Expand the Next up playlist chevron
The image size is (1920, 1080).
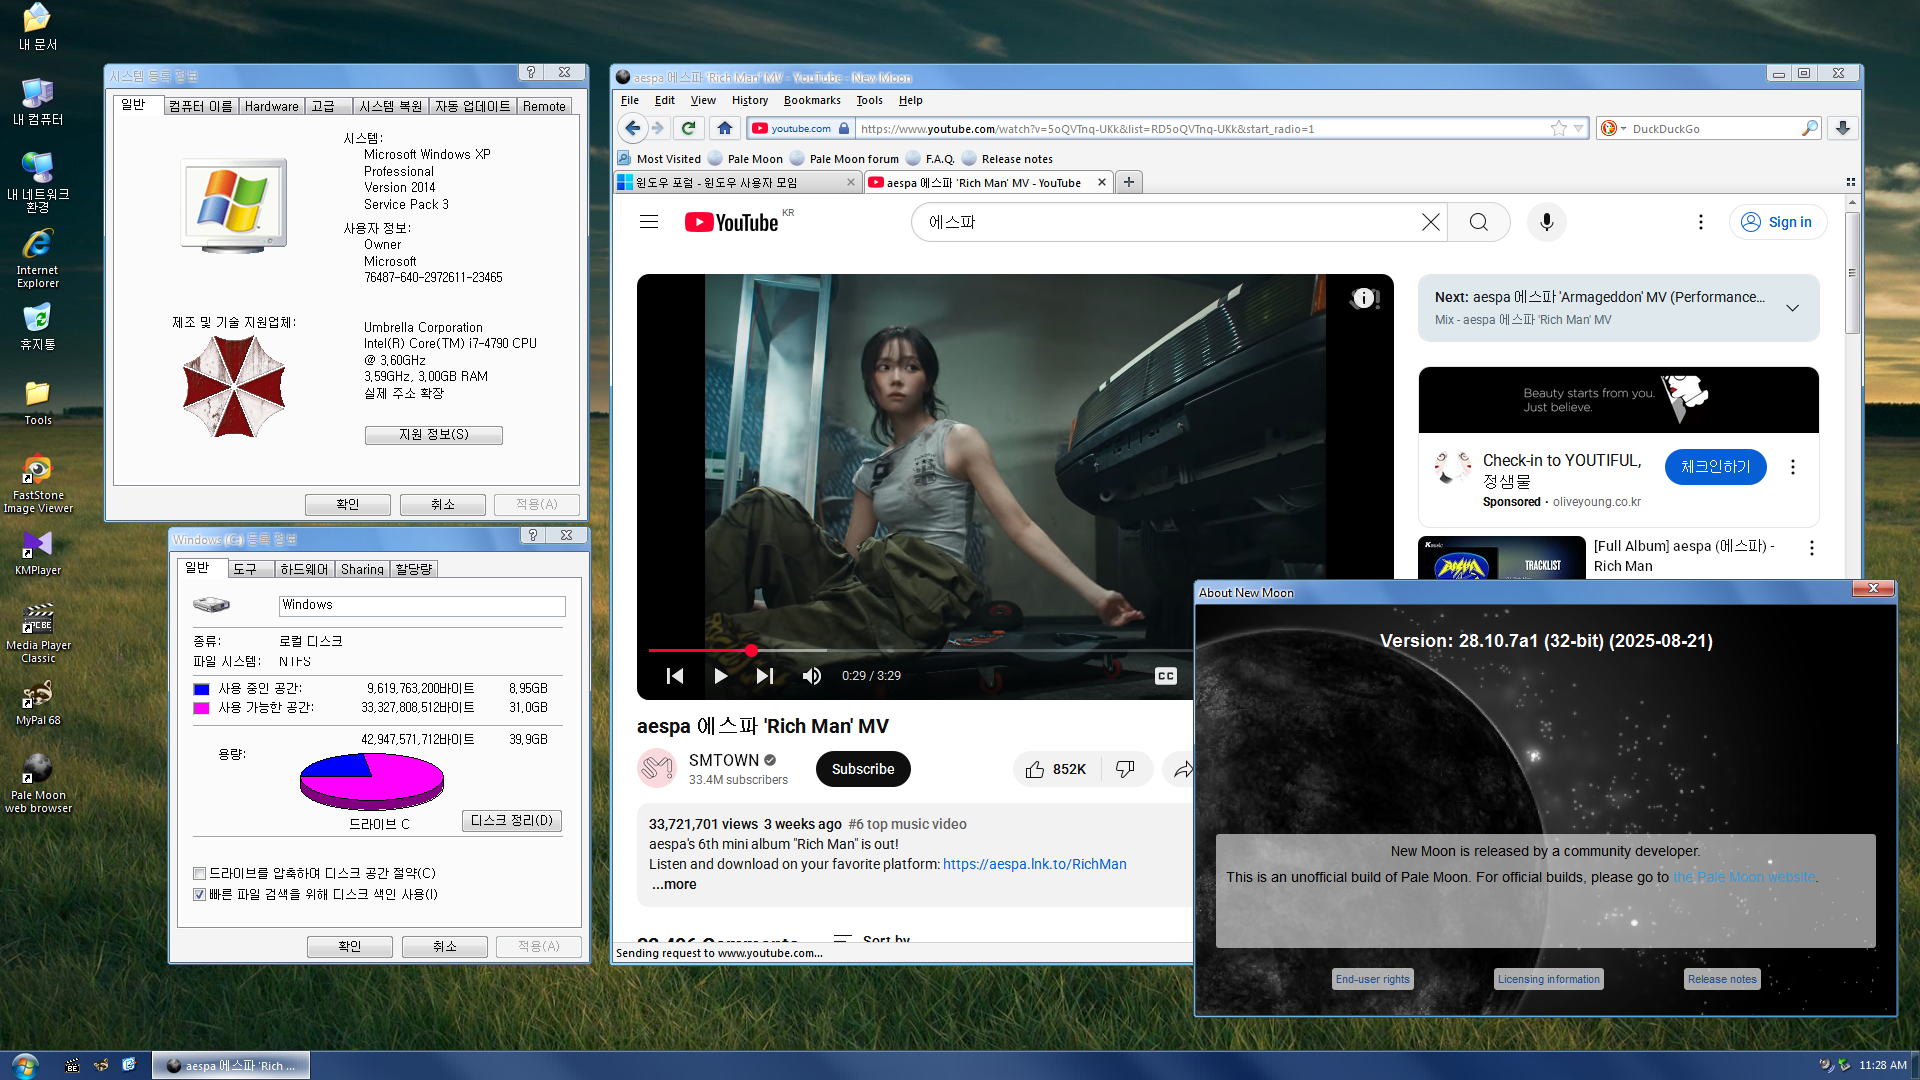point(1792,308)
